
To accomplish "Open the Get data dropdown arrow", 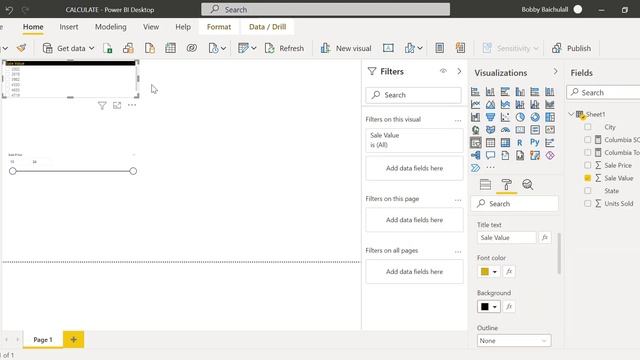I will [x=91, y=48].
